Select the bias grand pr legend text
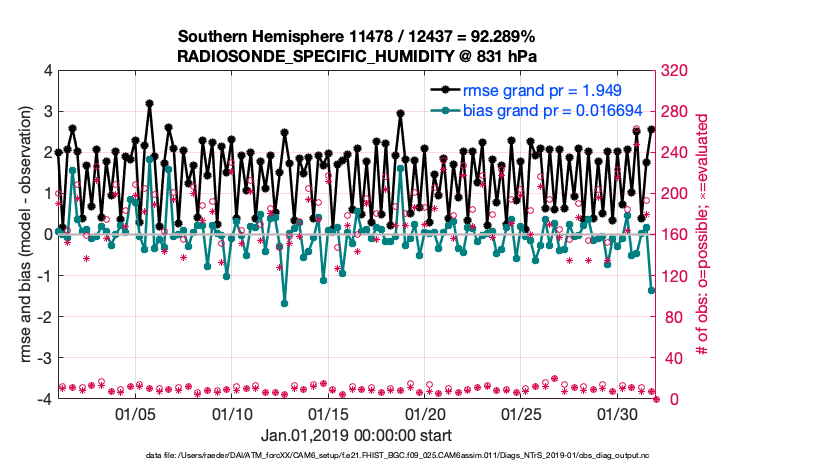Viewport: 830px width, 470px height. (x=558, y=110)
